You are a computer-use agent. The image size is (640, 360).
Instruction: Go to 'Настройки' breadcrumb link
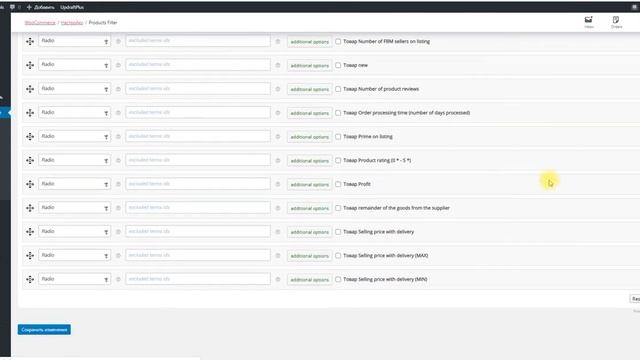(x=72, y=22)
